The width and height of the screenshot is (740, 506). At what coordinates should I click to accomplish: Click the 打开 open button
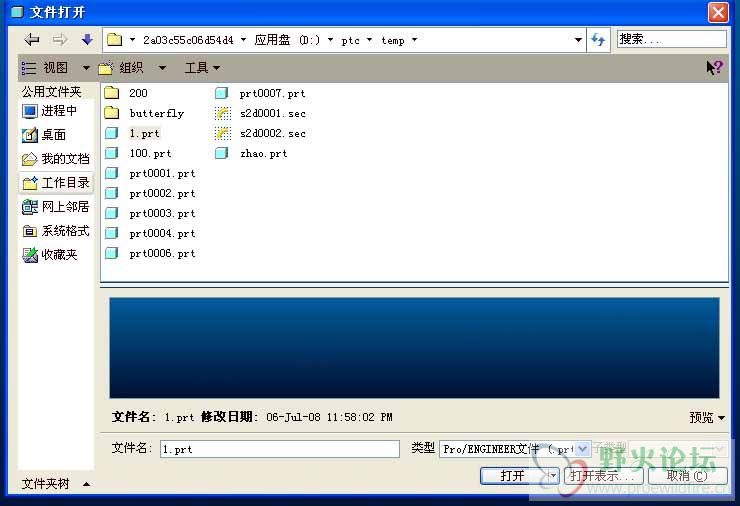[x=514, y=476]
